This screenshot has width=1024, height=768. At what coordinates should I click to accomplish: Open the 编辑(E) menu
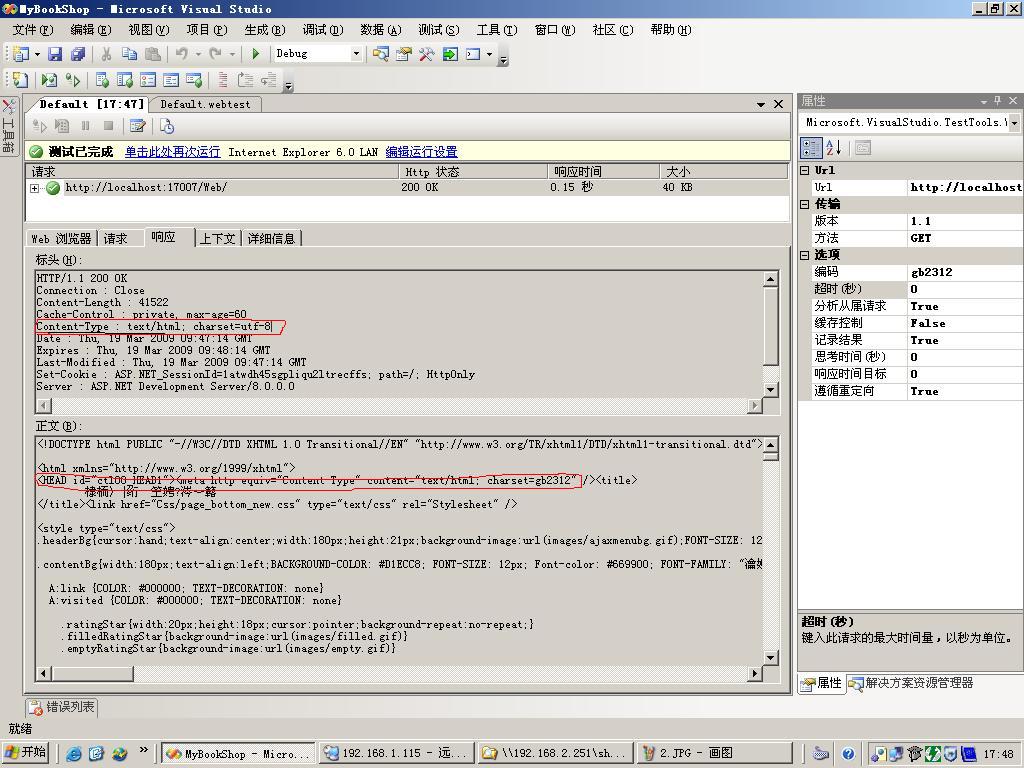point(91,30)
